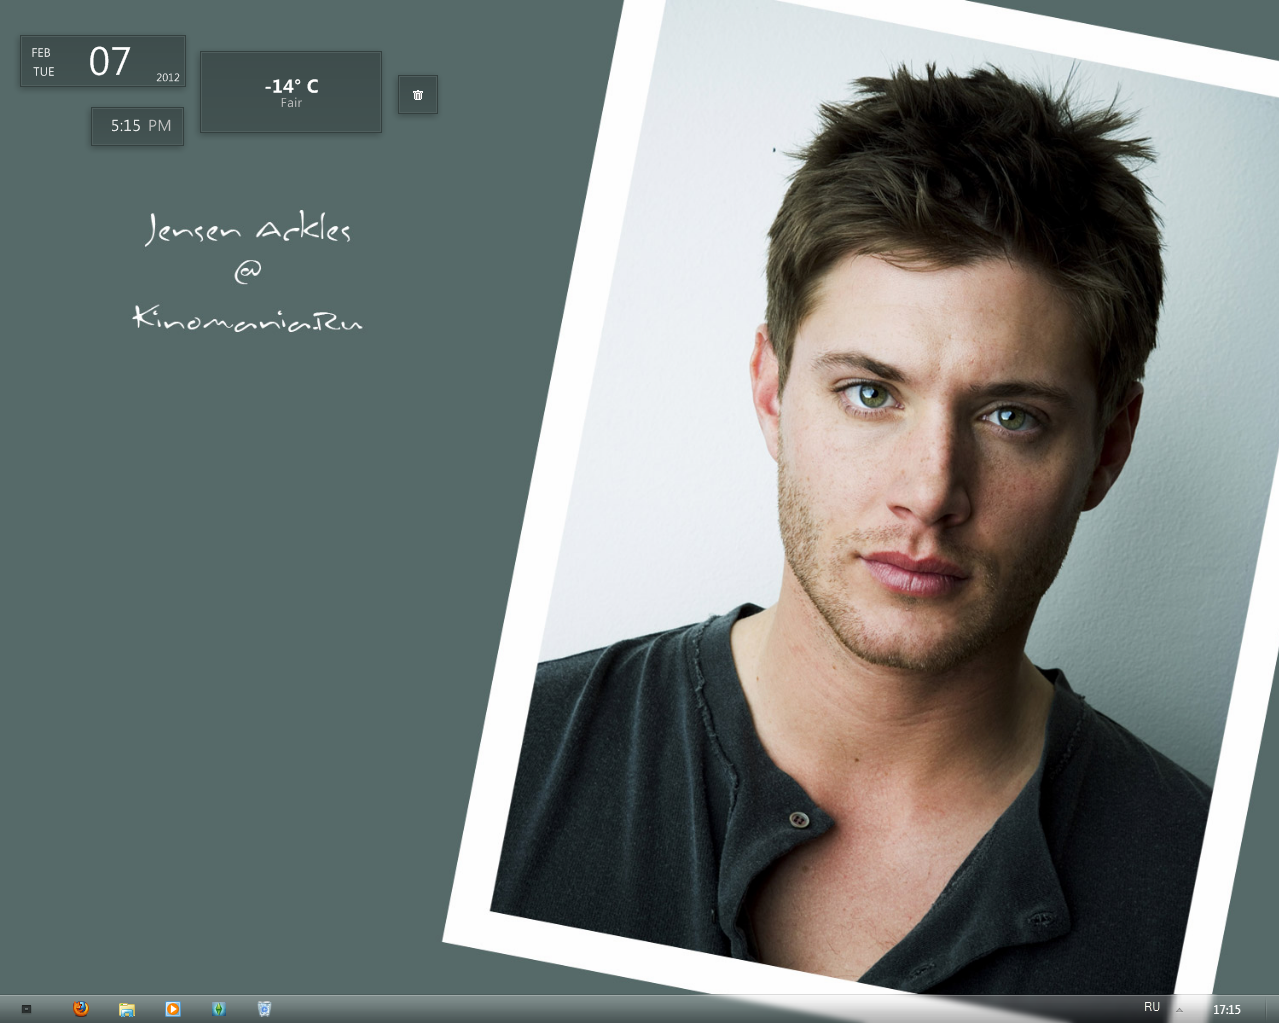The width and height of the screenshot is (1279, 1023).
Task: Click the 5:15 PM clock widget
Action: [x=140, y=126]
